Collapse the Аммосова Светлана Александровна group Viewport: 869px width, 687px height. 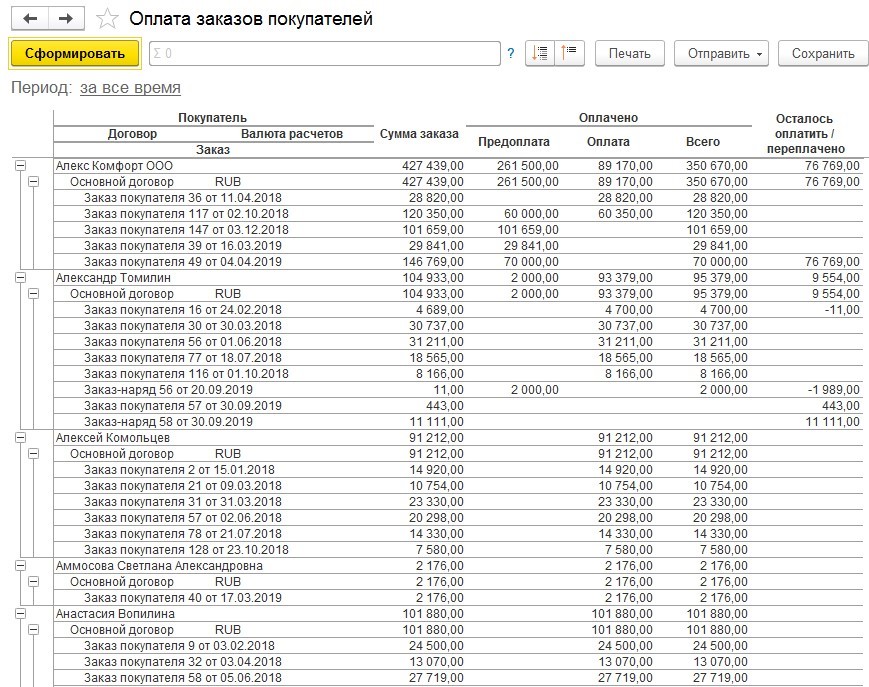pyautogui.click(x=20, y=566)
